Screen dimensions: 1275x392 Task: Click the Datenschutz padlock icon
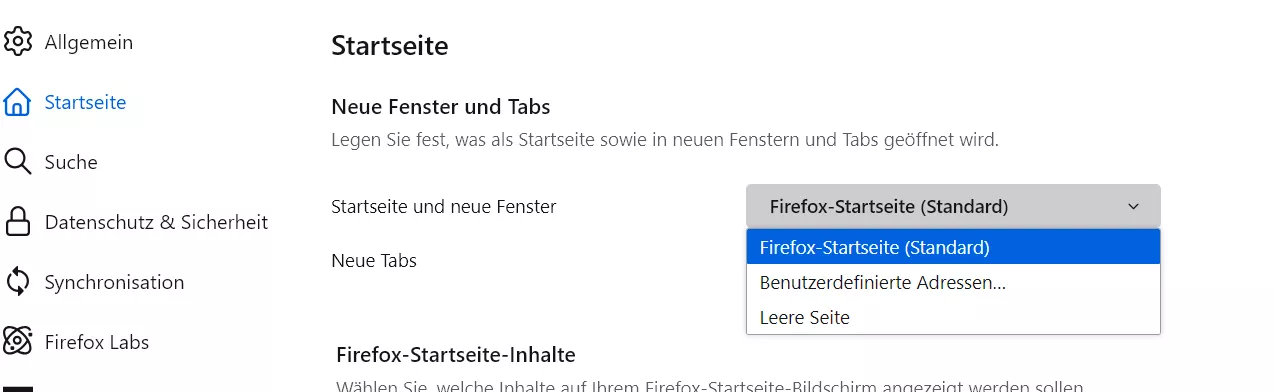tap(17, 222)
